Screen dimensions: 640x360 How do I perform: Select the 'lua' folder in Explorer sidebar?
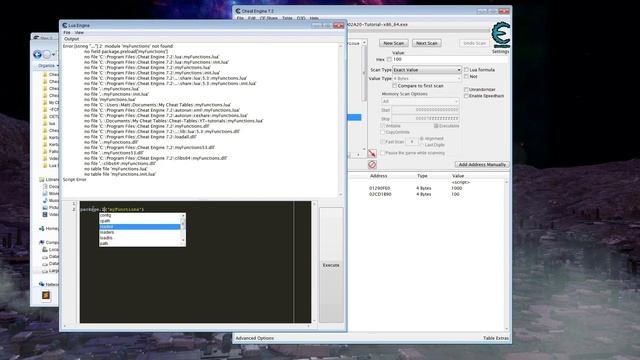(x=49, y=123)
